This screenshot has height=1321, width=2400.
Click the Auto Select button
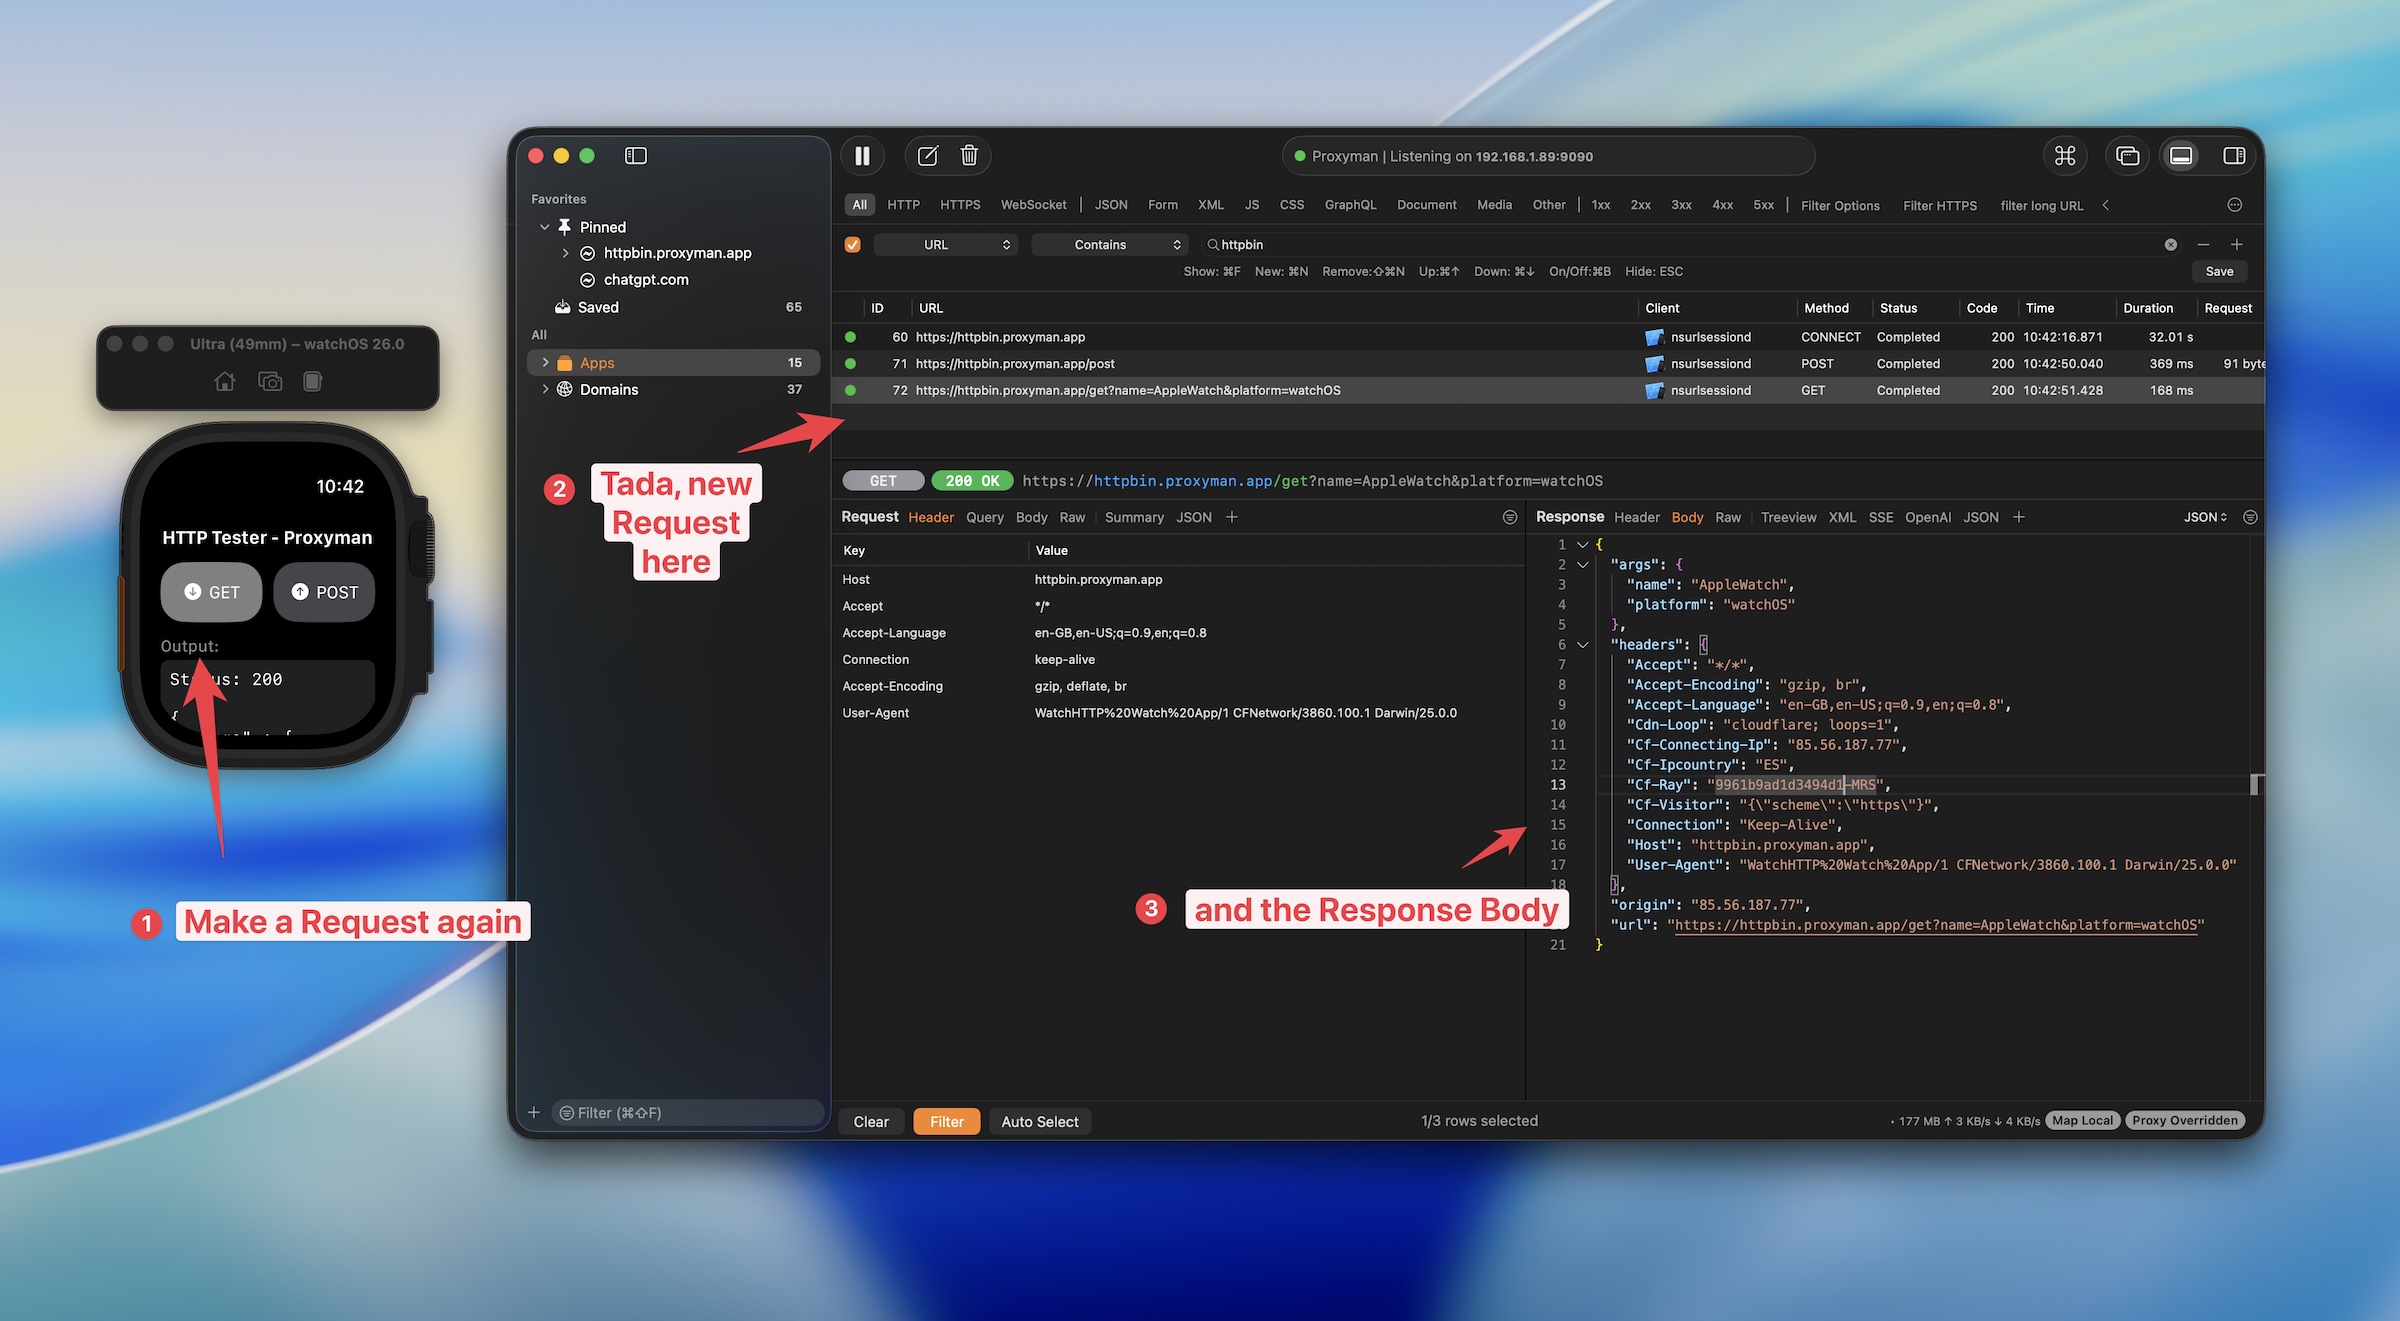(x=1040, y=1121)
